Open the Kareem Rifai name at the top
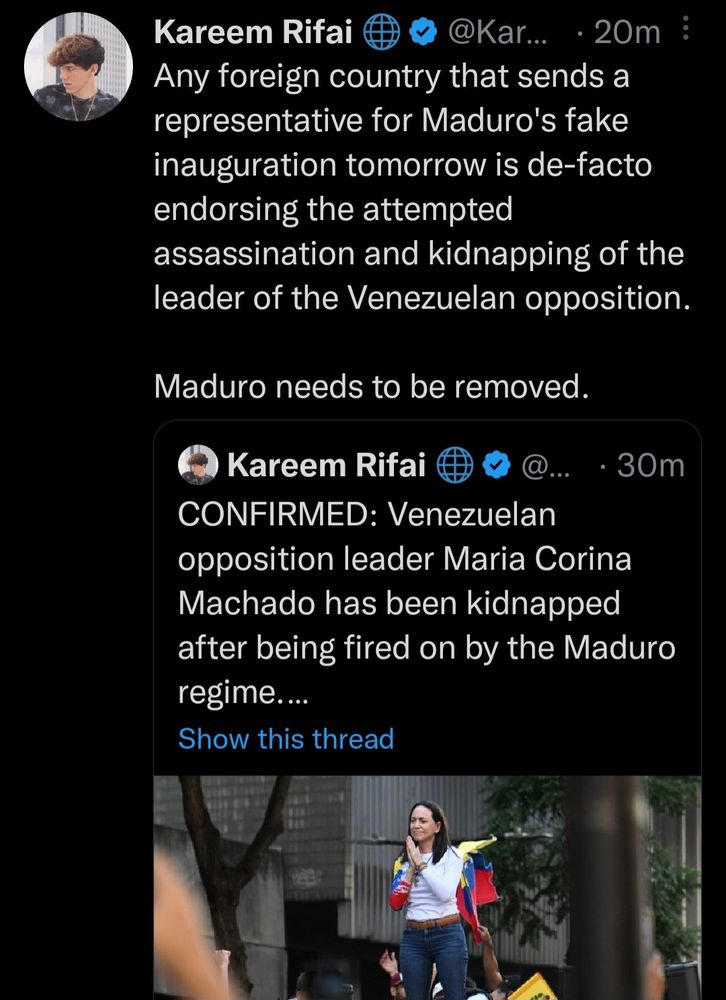 [x=253, y=32]
